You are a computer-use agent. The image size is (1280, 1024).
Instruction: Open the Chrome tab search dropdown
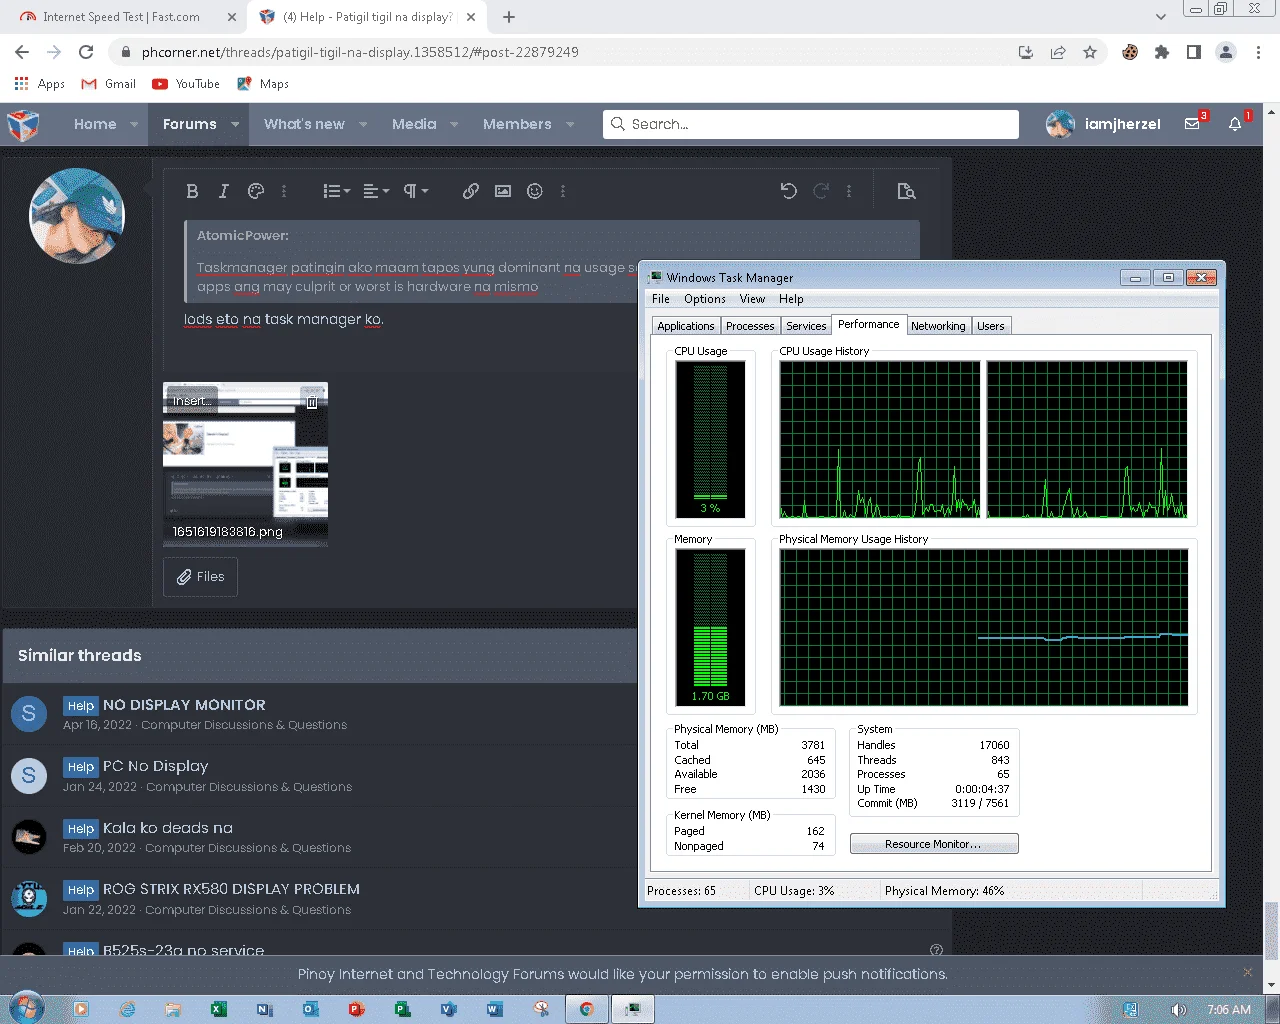pyautogui.click(x=1160, y=17)
